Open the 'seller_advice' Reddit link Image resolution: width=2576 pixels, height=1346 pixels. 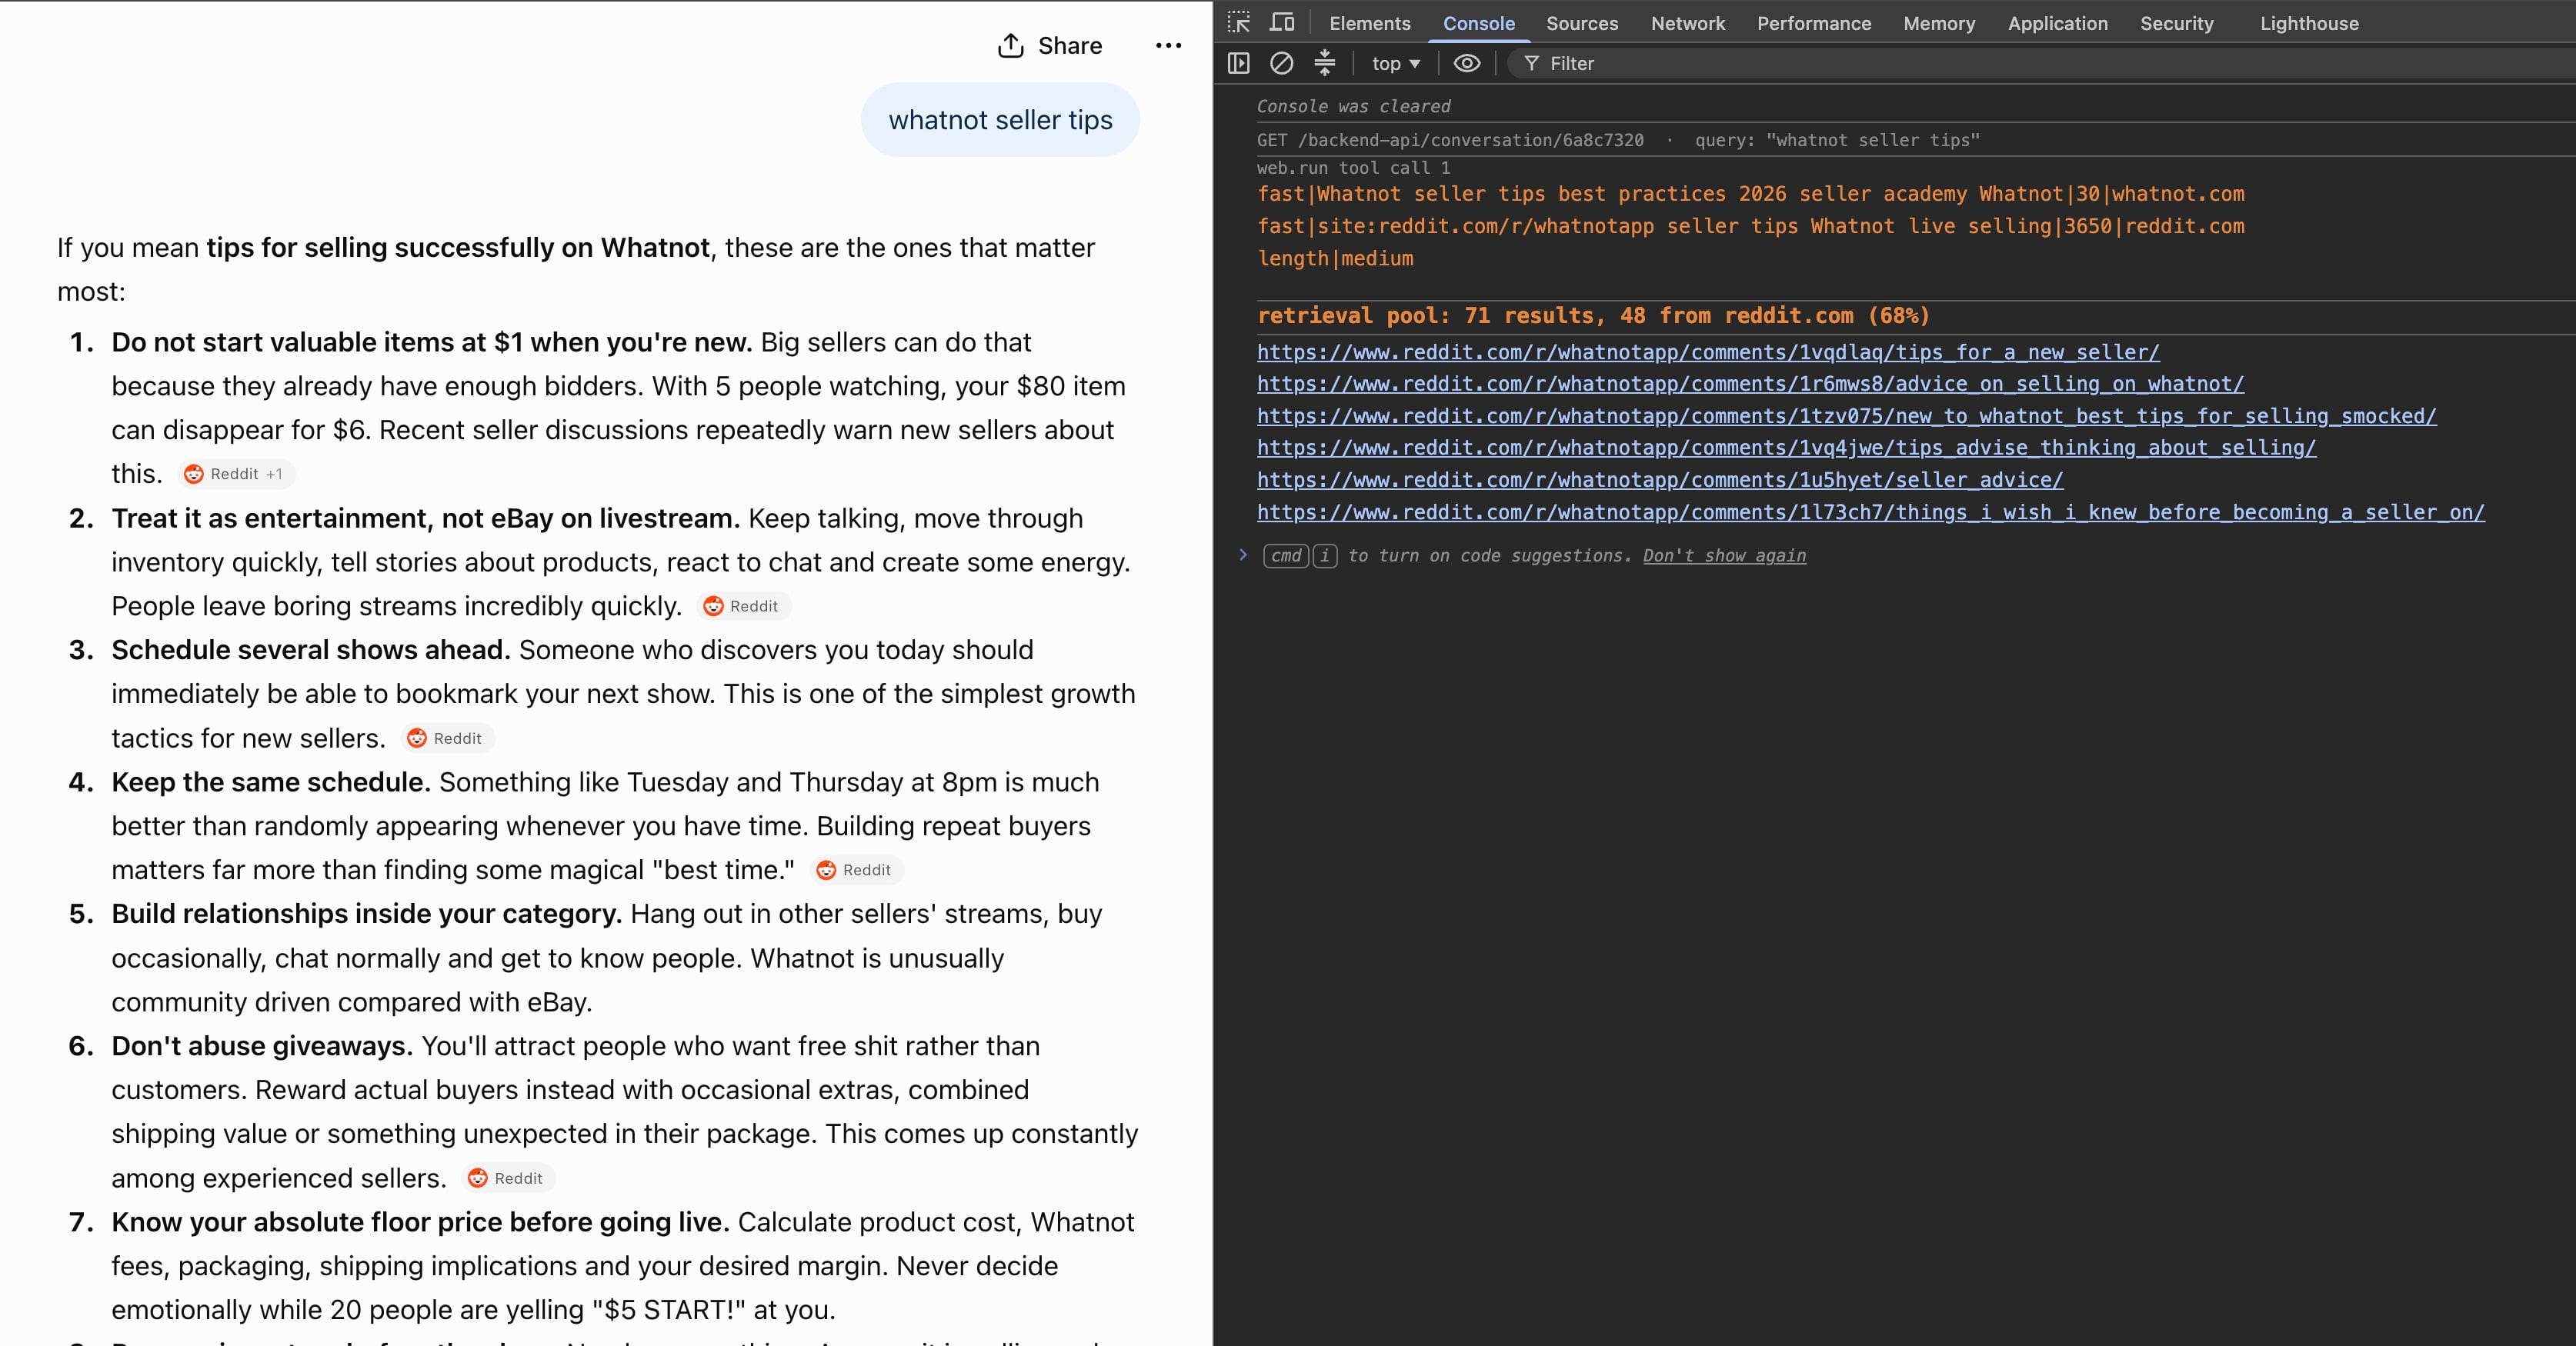pyautogui.click(x=1660, y=480)
